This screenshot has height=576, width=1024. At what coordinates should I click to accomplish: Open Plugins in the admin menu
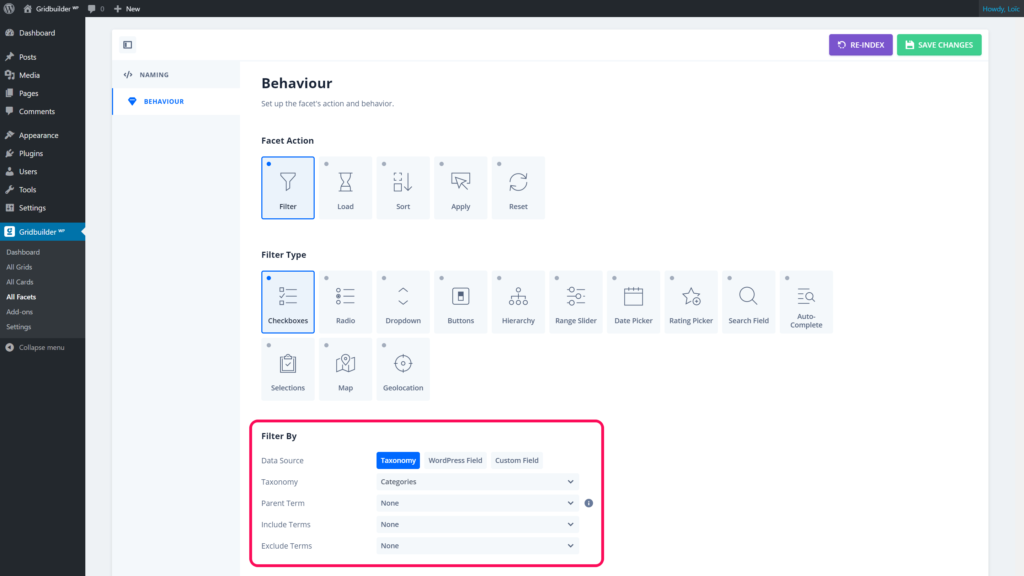[42, 153]
